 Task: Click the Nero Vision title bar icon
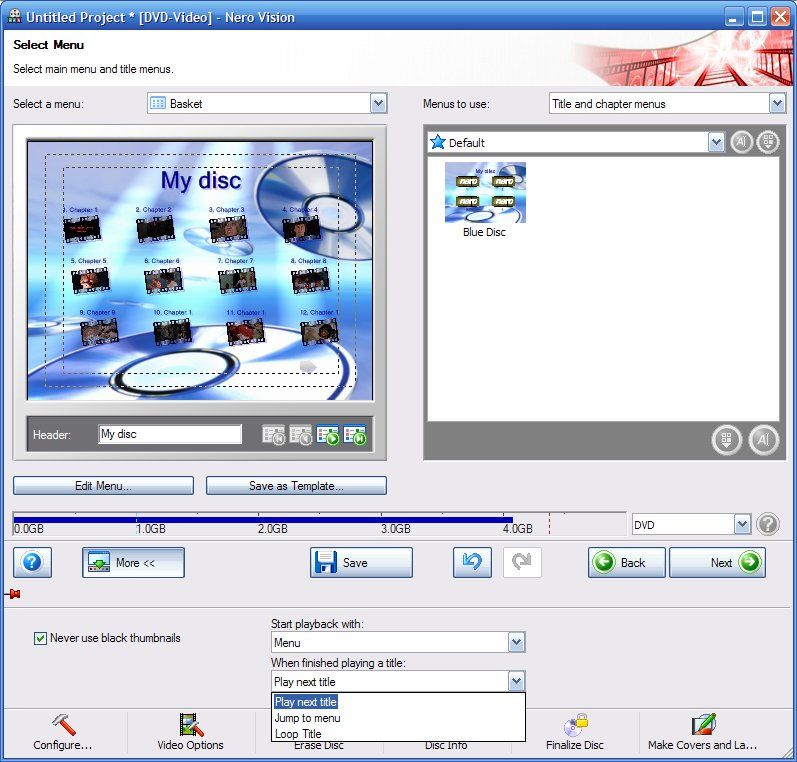tap(15, 16)
